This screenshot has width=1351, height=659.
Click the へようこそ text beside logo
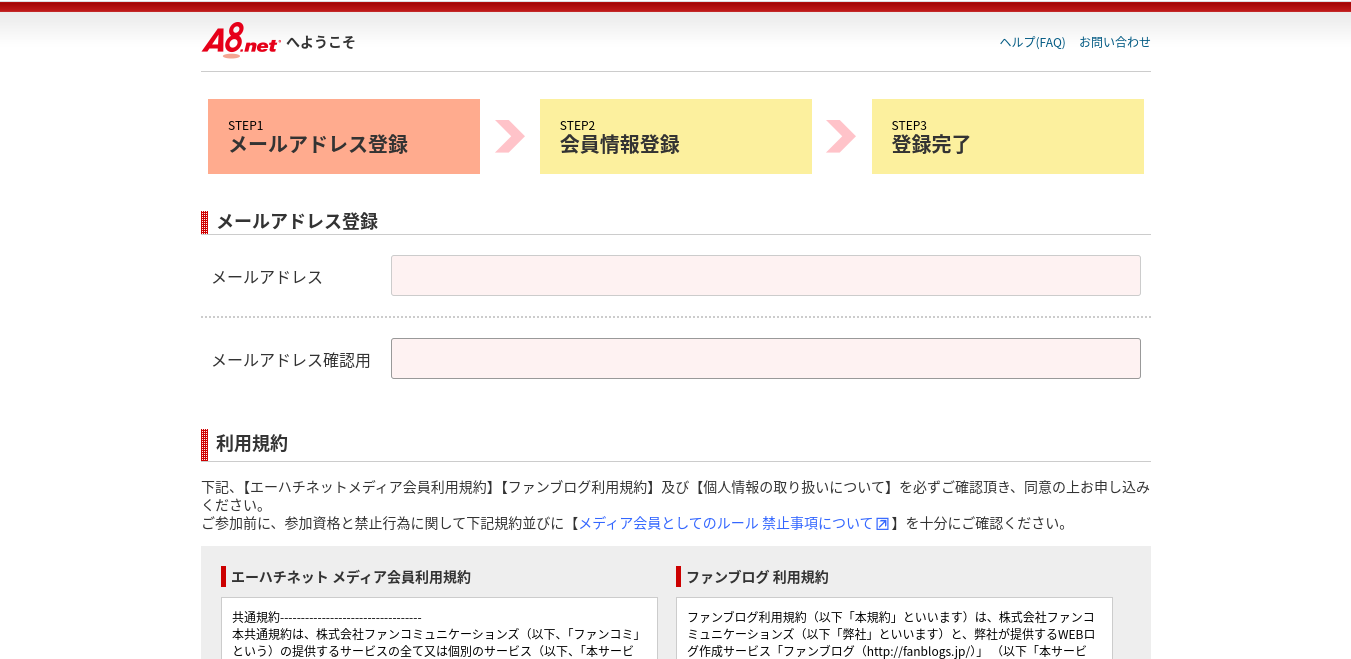(x=320, y=42)
